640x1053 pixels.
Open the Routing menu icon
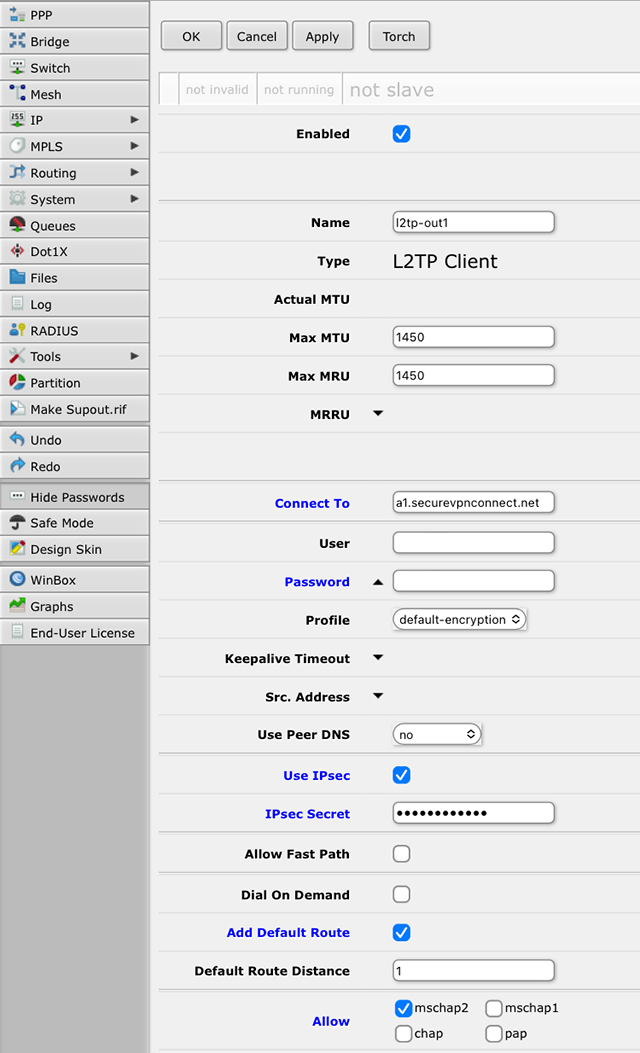click(x=17, y=172)
